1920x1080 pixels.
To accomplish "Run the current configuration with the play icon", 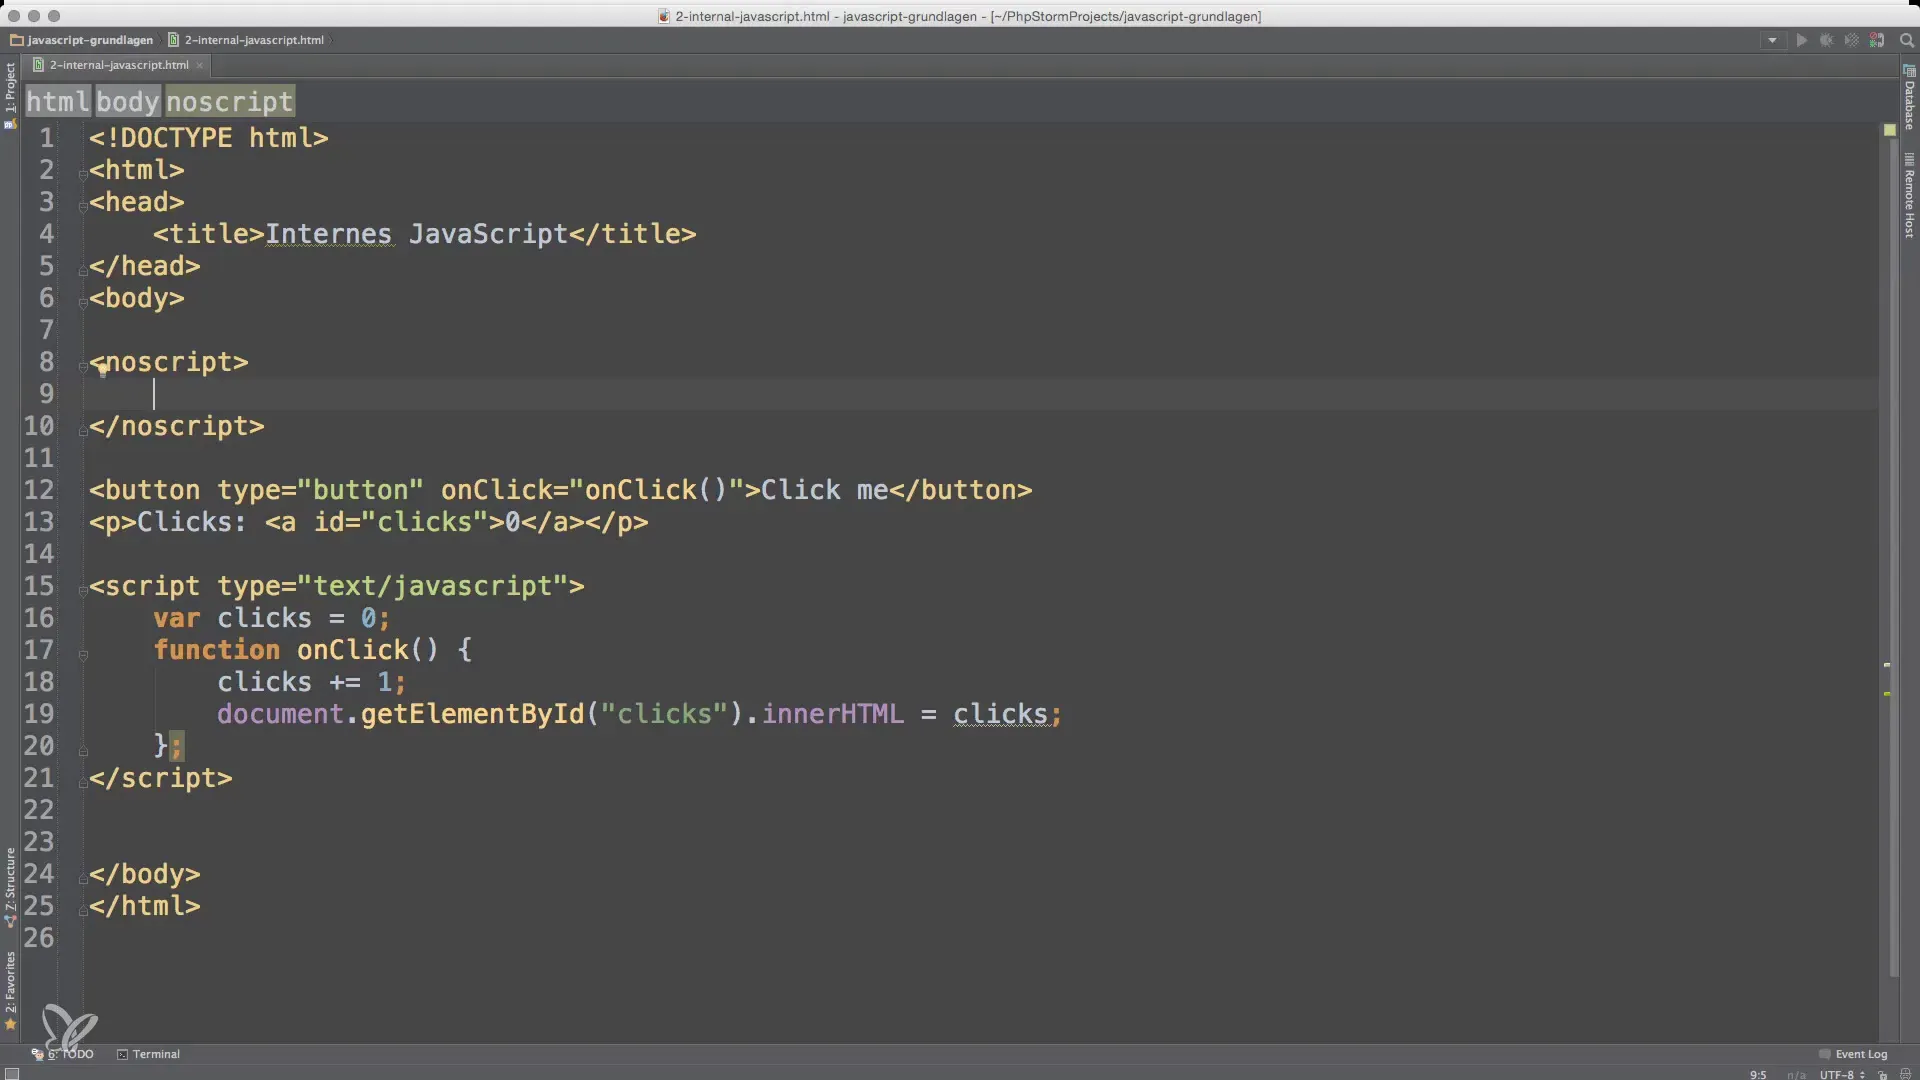I will point(1801,41).
